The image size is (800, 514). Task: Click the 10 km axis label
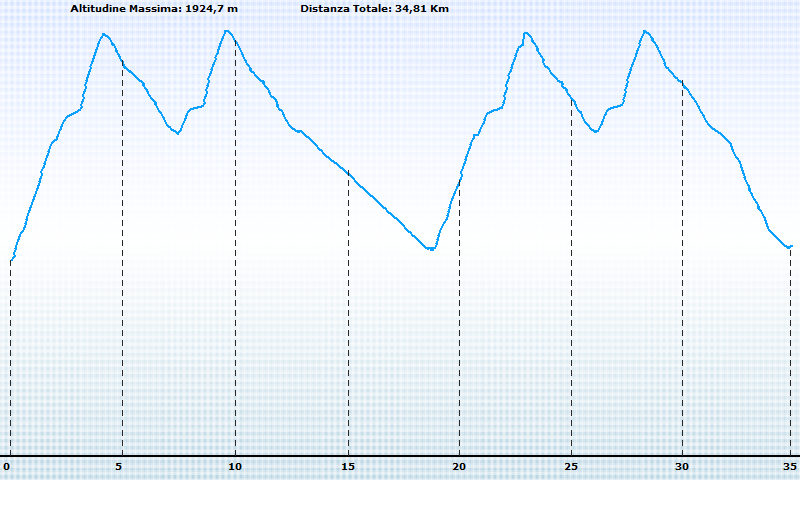coord(235,467)
